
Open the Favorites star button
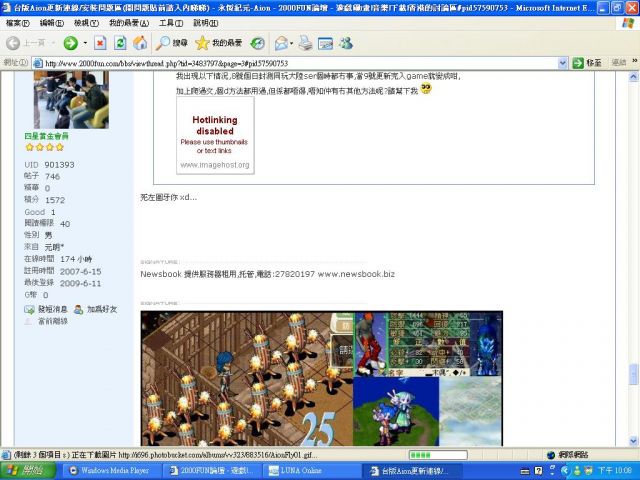(218, 43)
